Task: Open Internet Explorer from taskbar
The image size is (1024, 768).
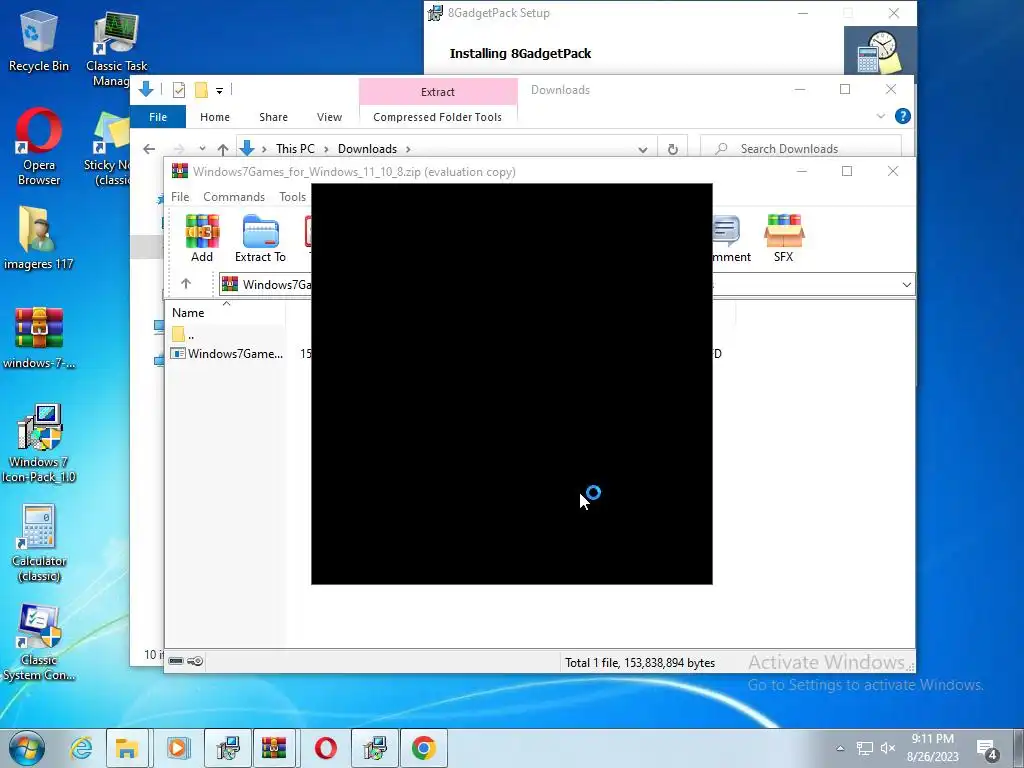Action: 81,748
